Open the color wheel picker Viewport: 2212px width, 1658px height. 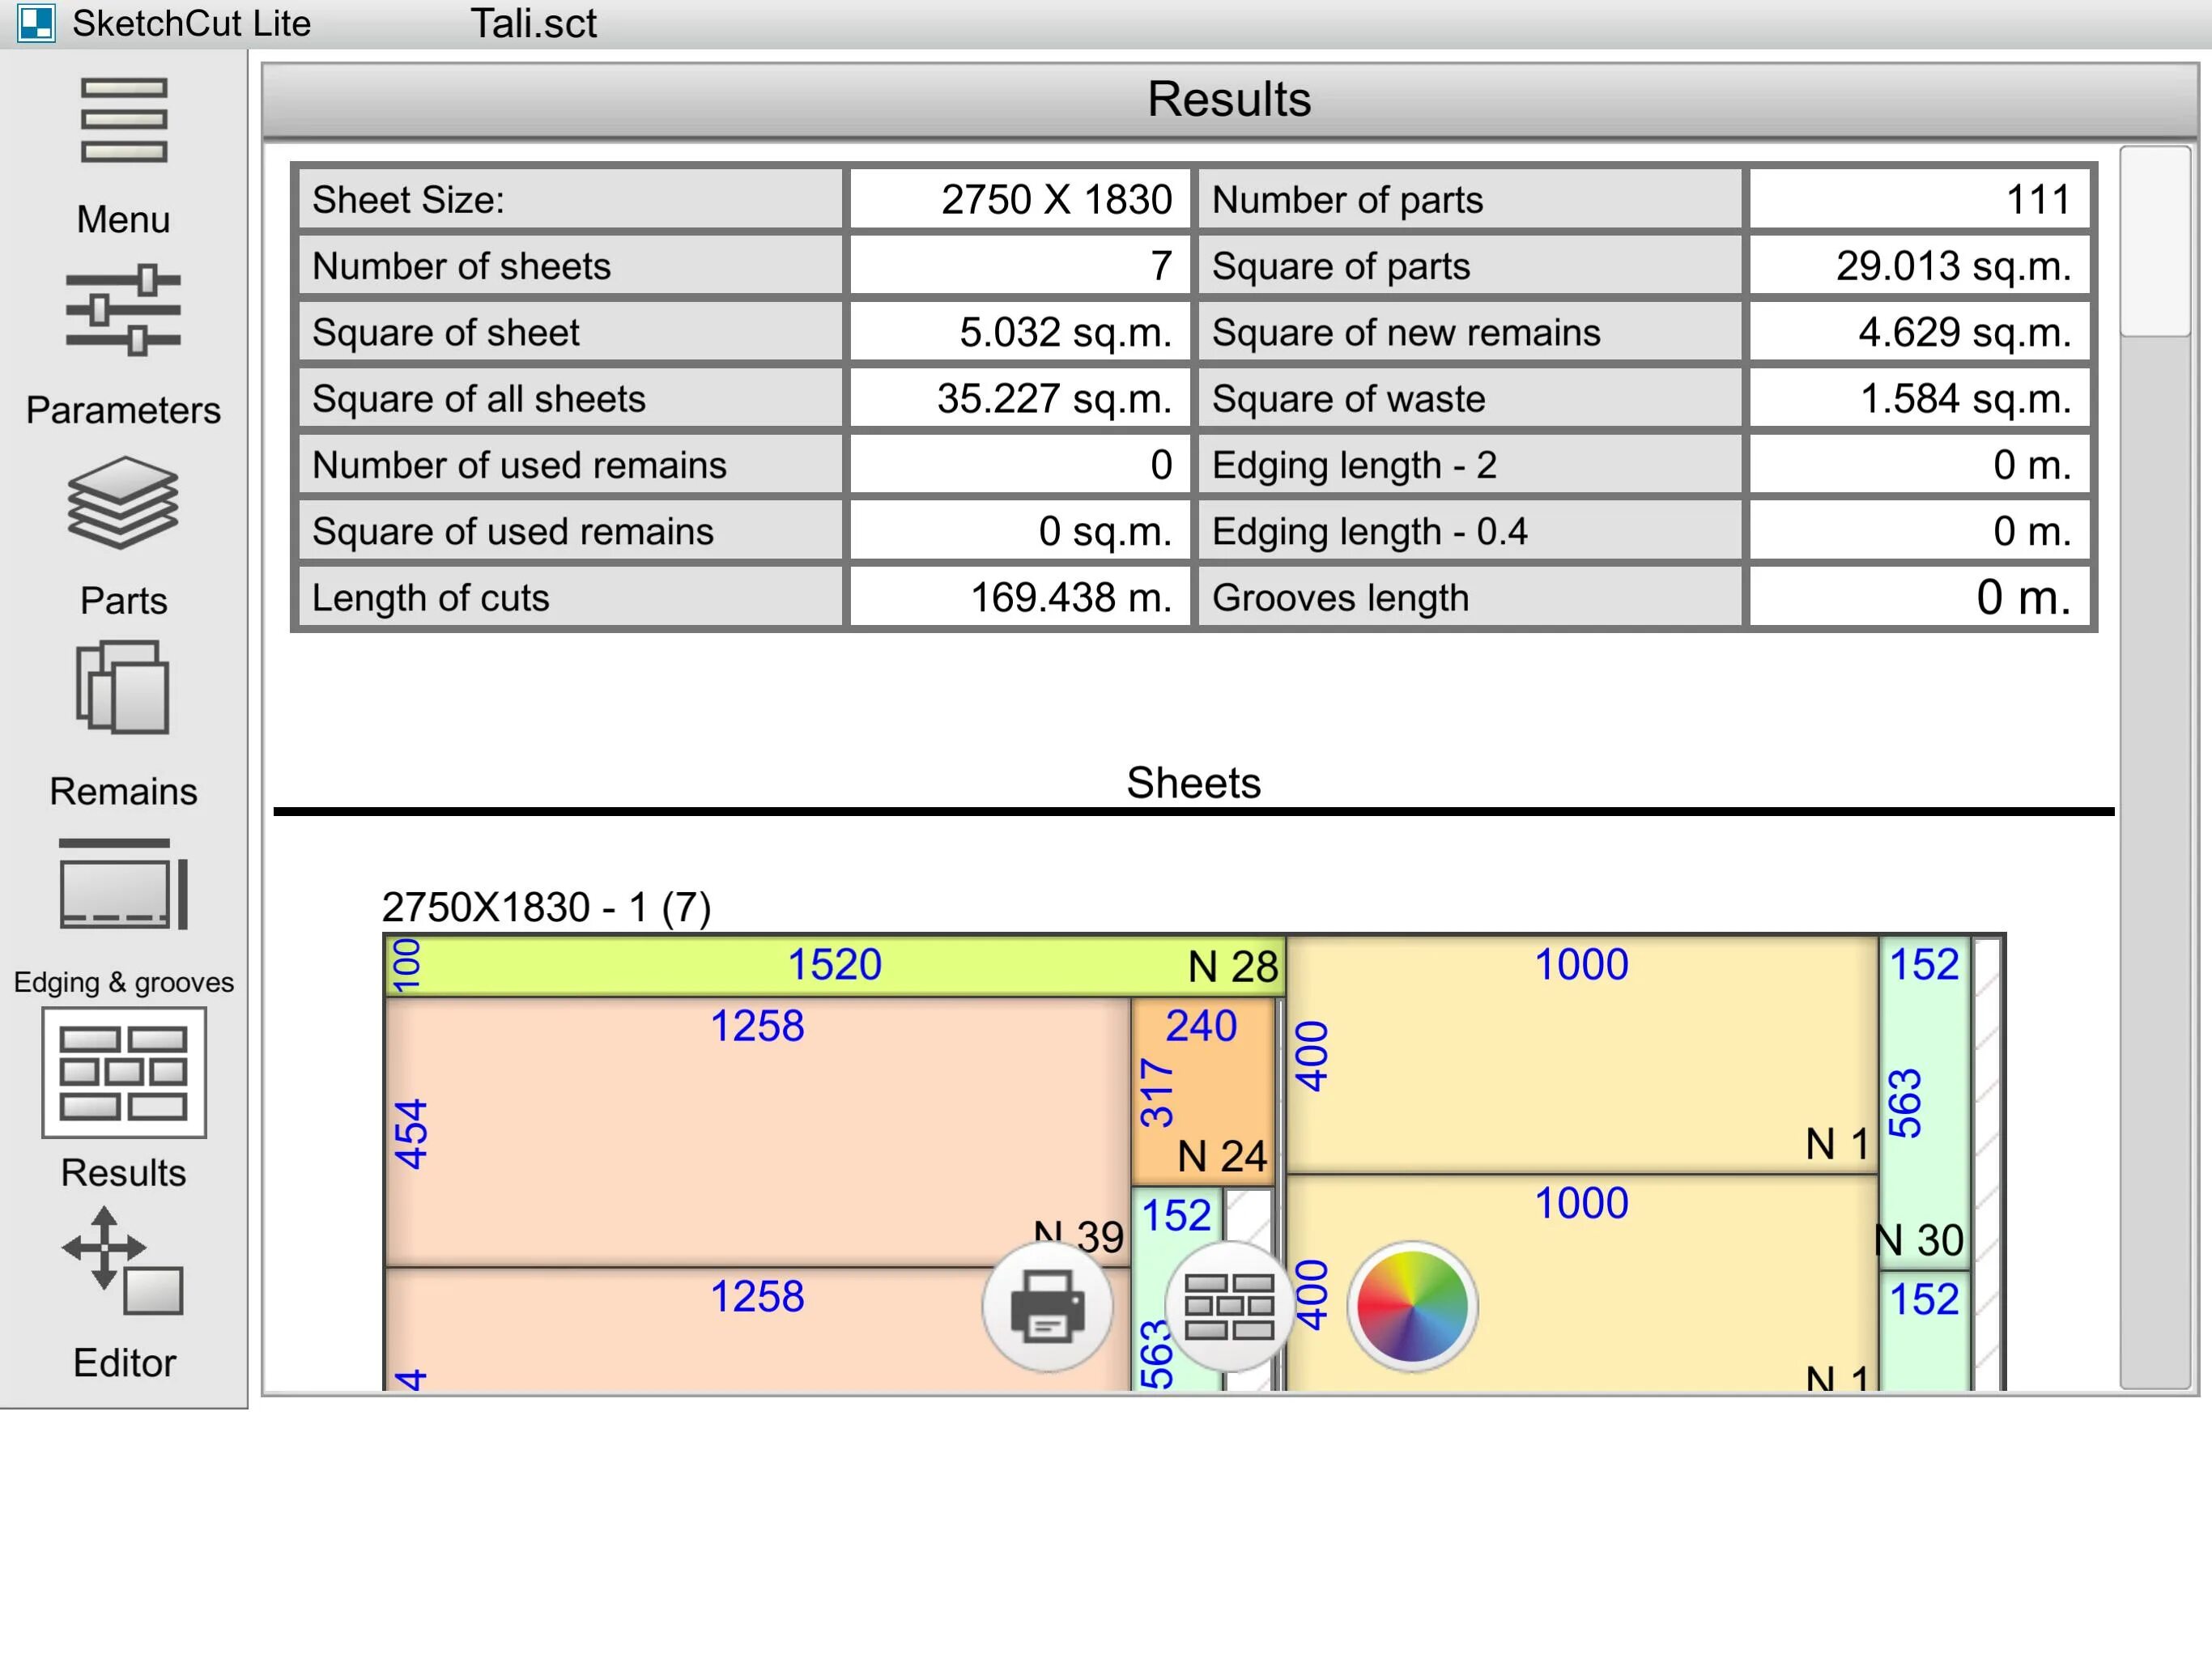point(1412,1306)
